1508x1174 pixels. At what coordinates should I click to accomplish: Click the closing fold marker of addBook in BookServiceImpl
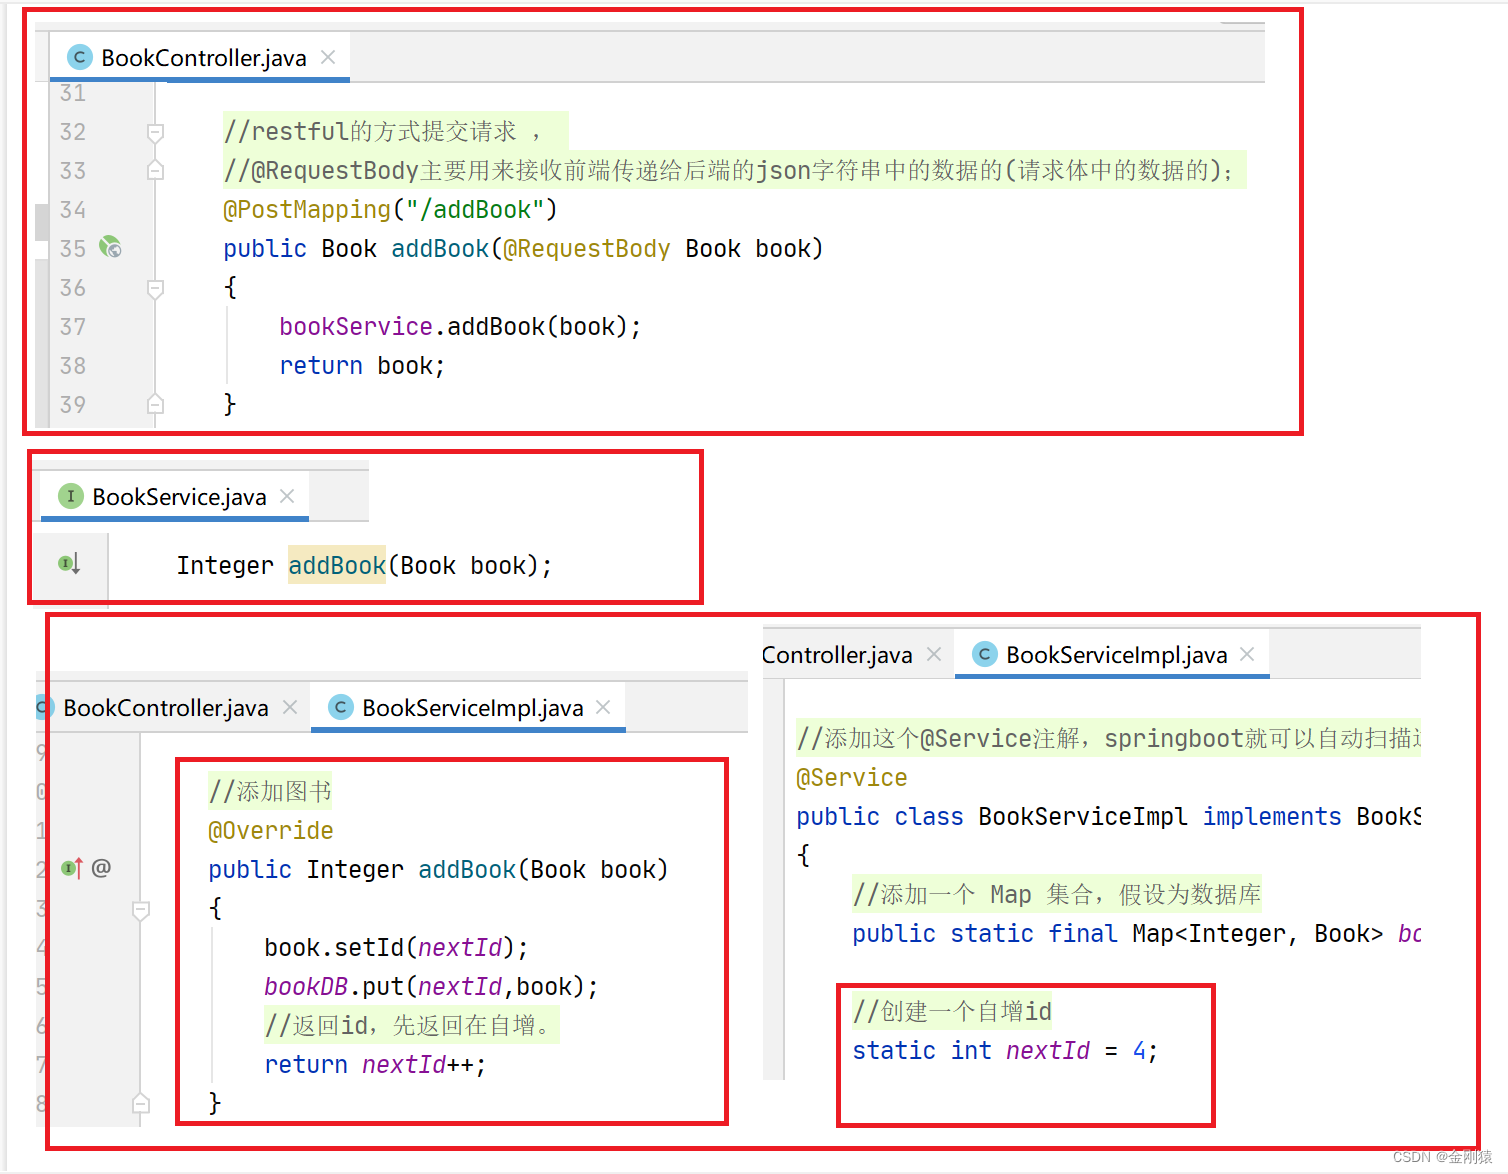click(x=141, y=1103)
